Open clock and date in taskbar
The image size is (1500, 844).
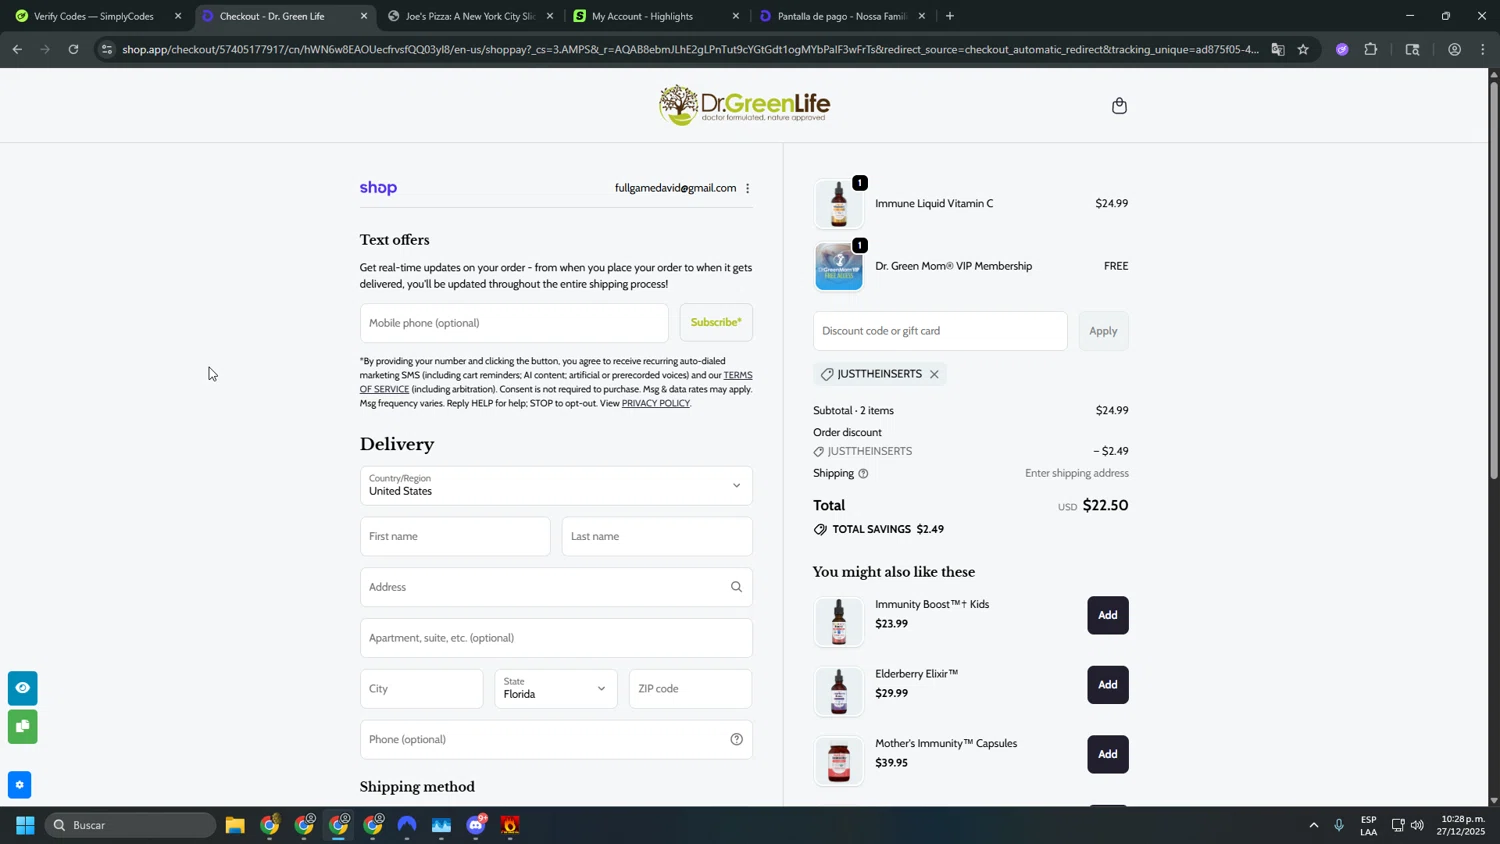[x=1461, y=825]
